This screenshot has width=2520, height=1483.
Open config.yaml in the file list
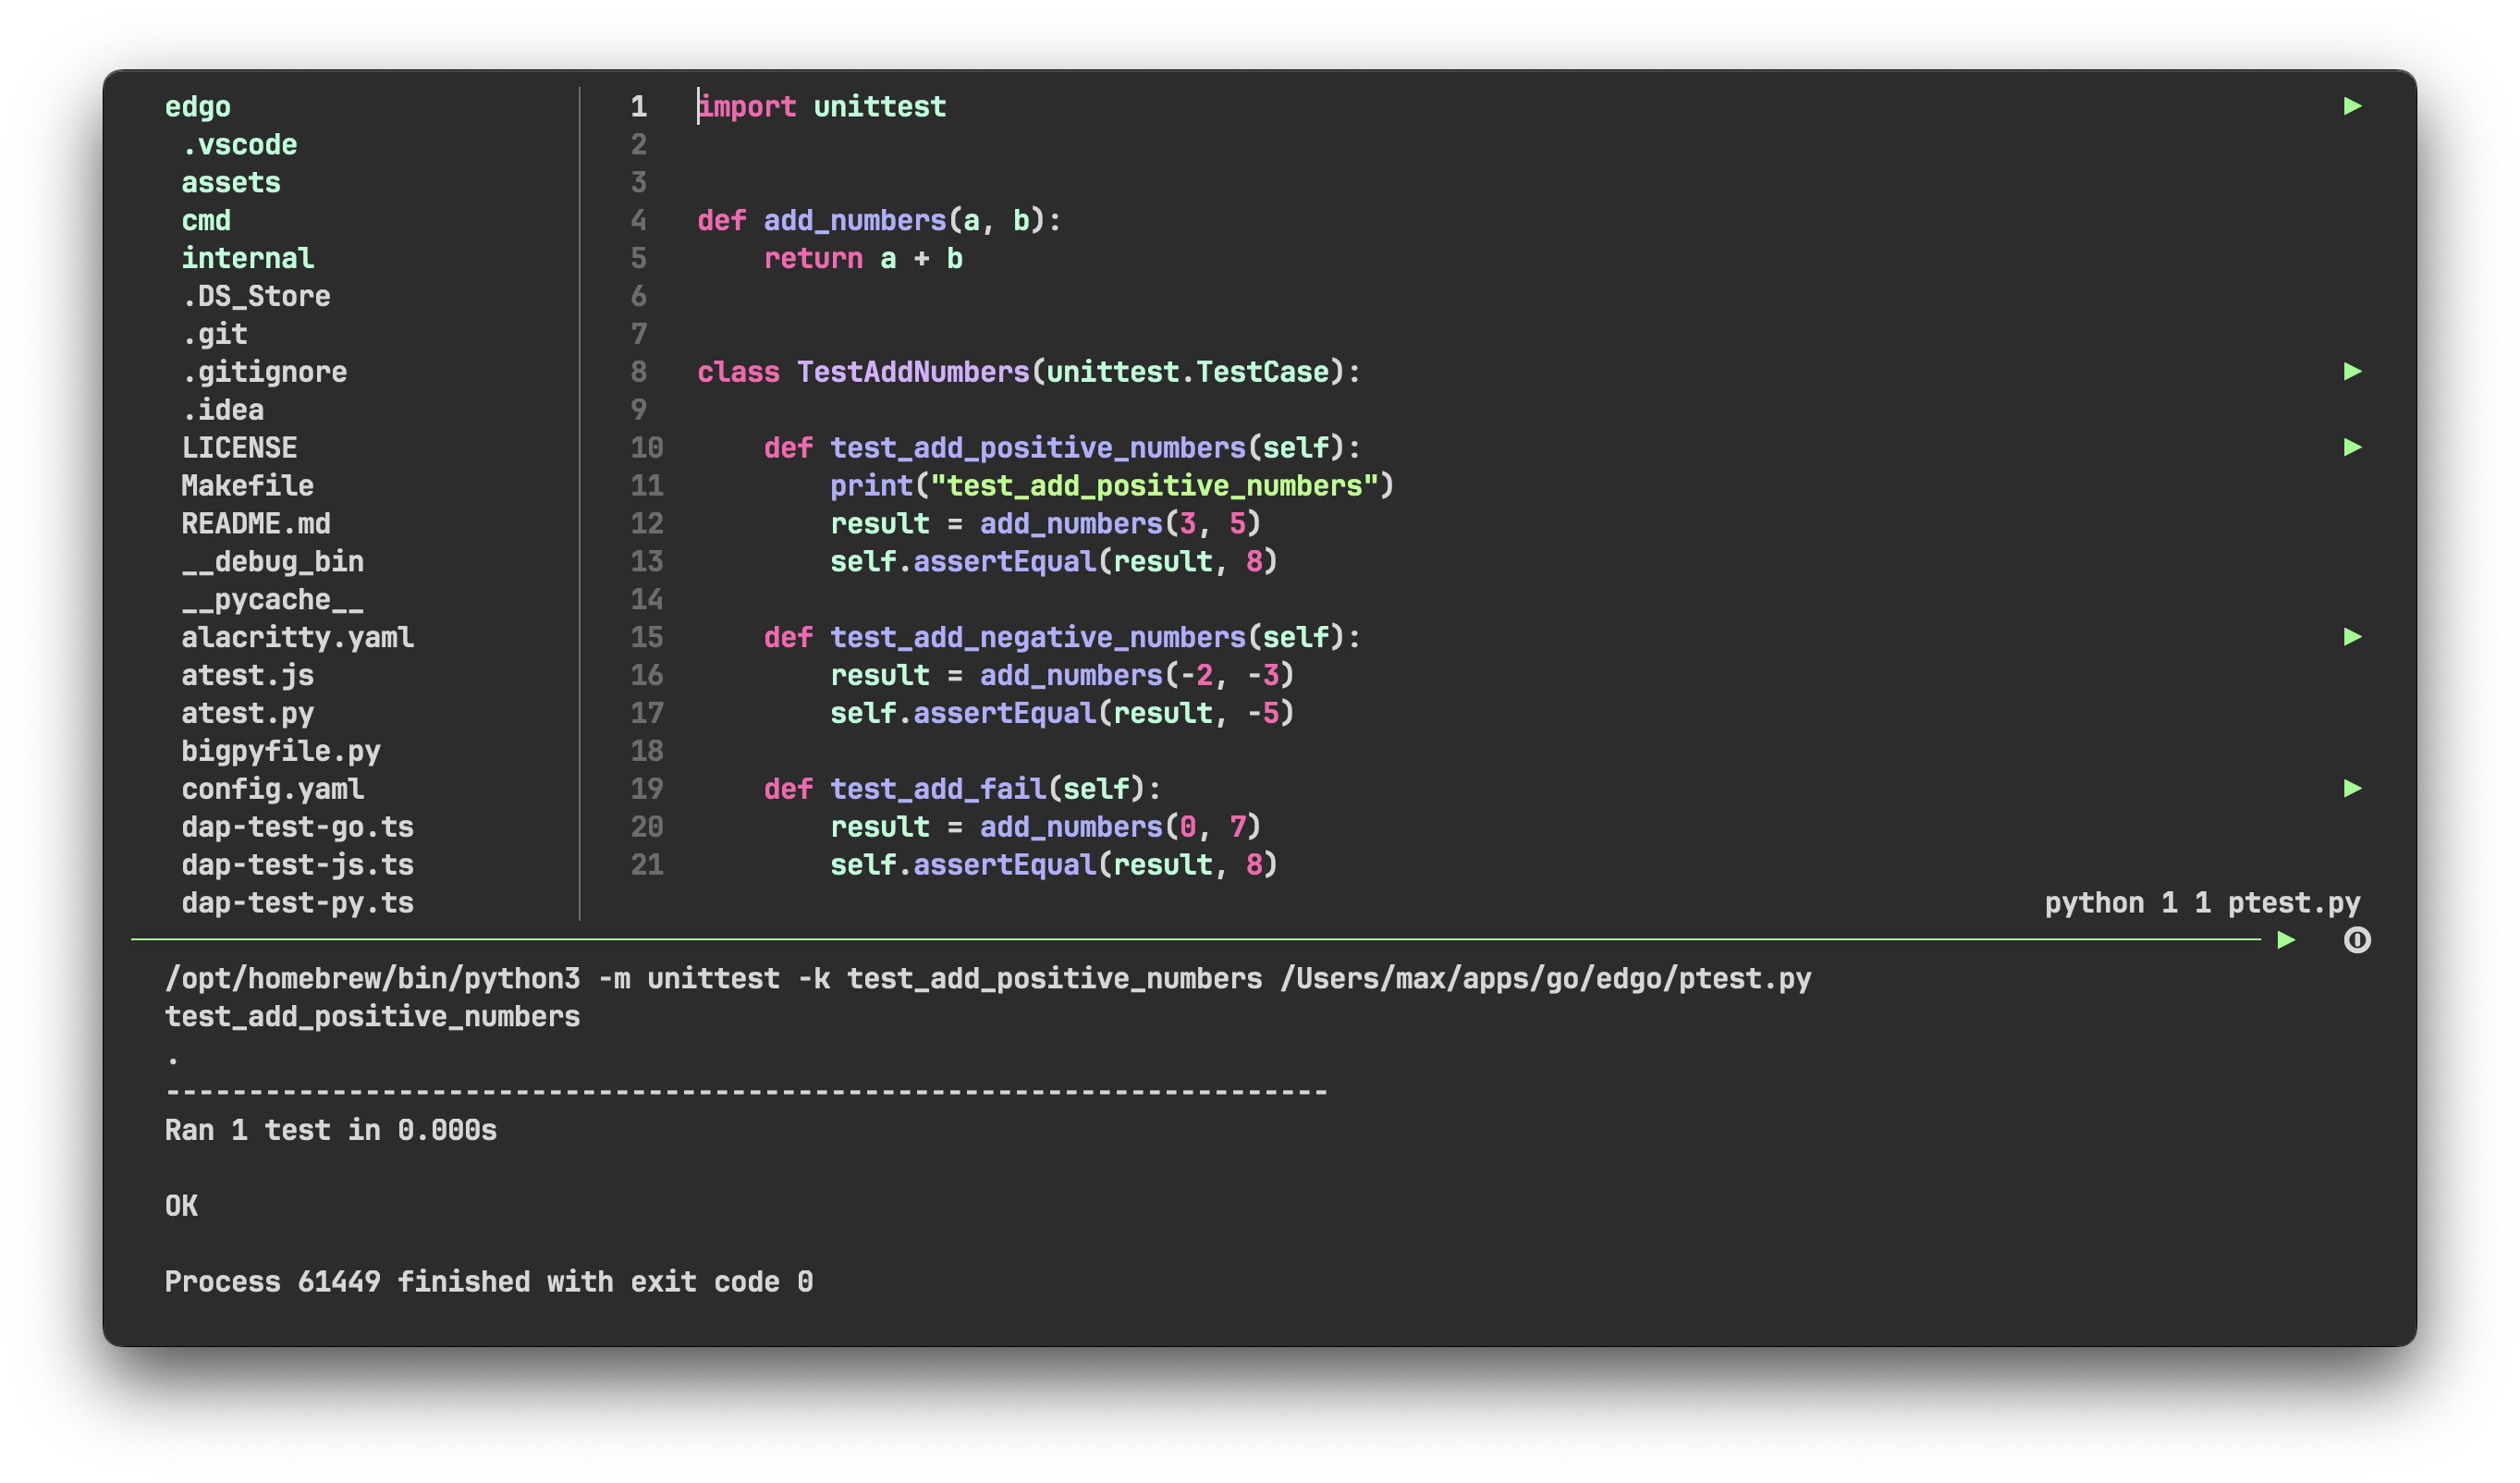tap(272, 789)
